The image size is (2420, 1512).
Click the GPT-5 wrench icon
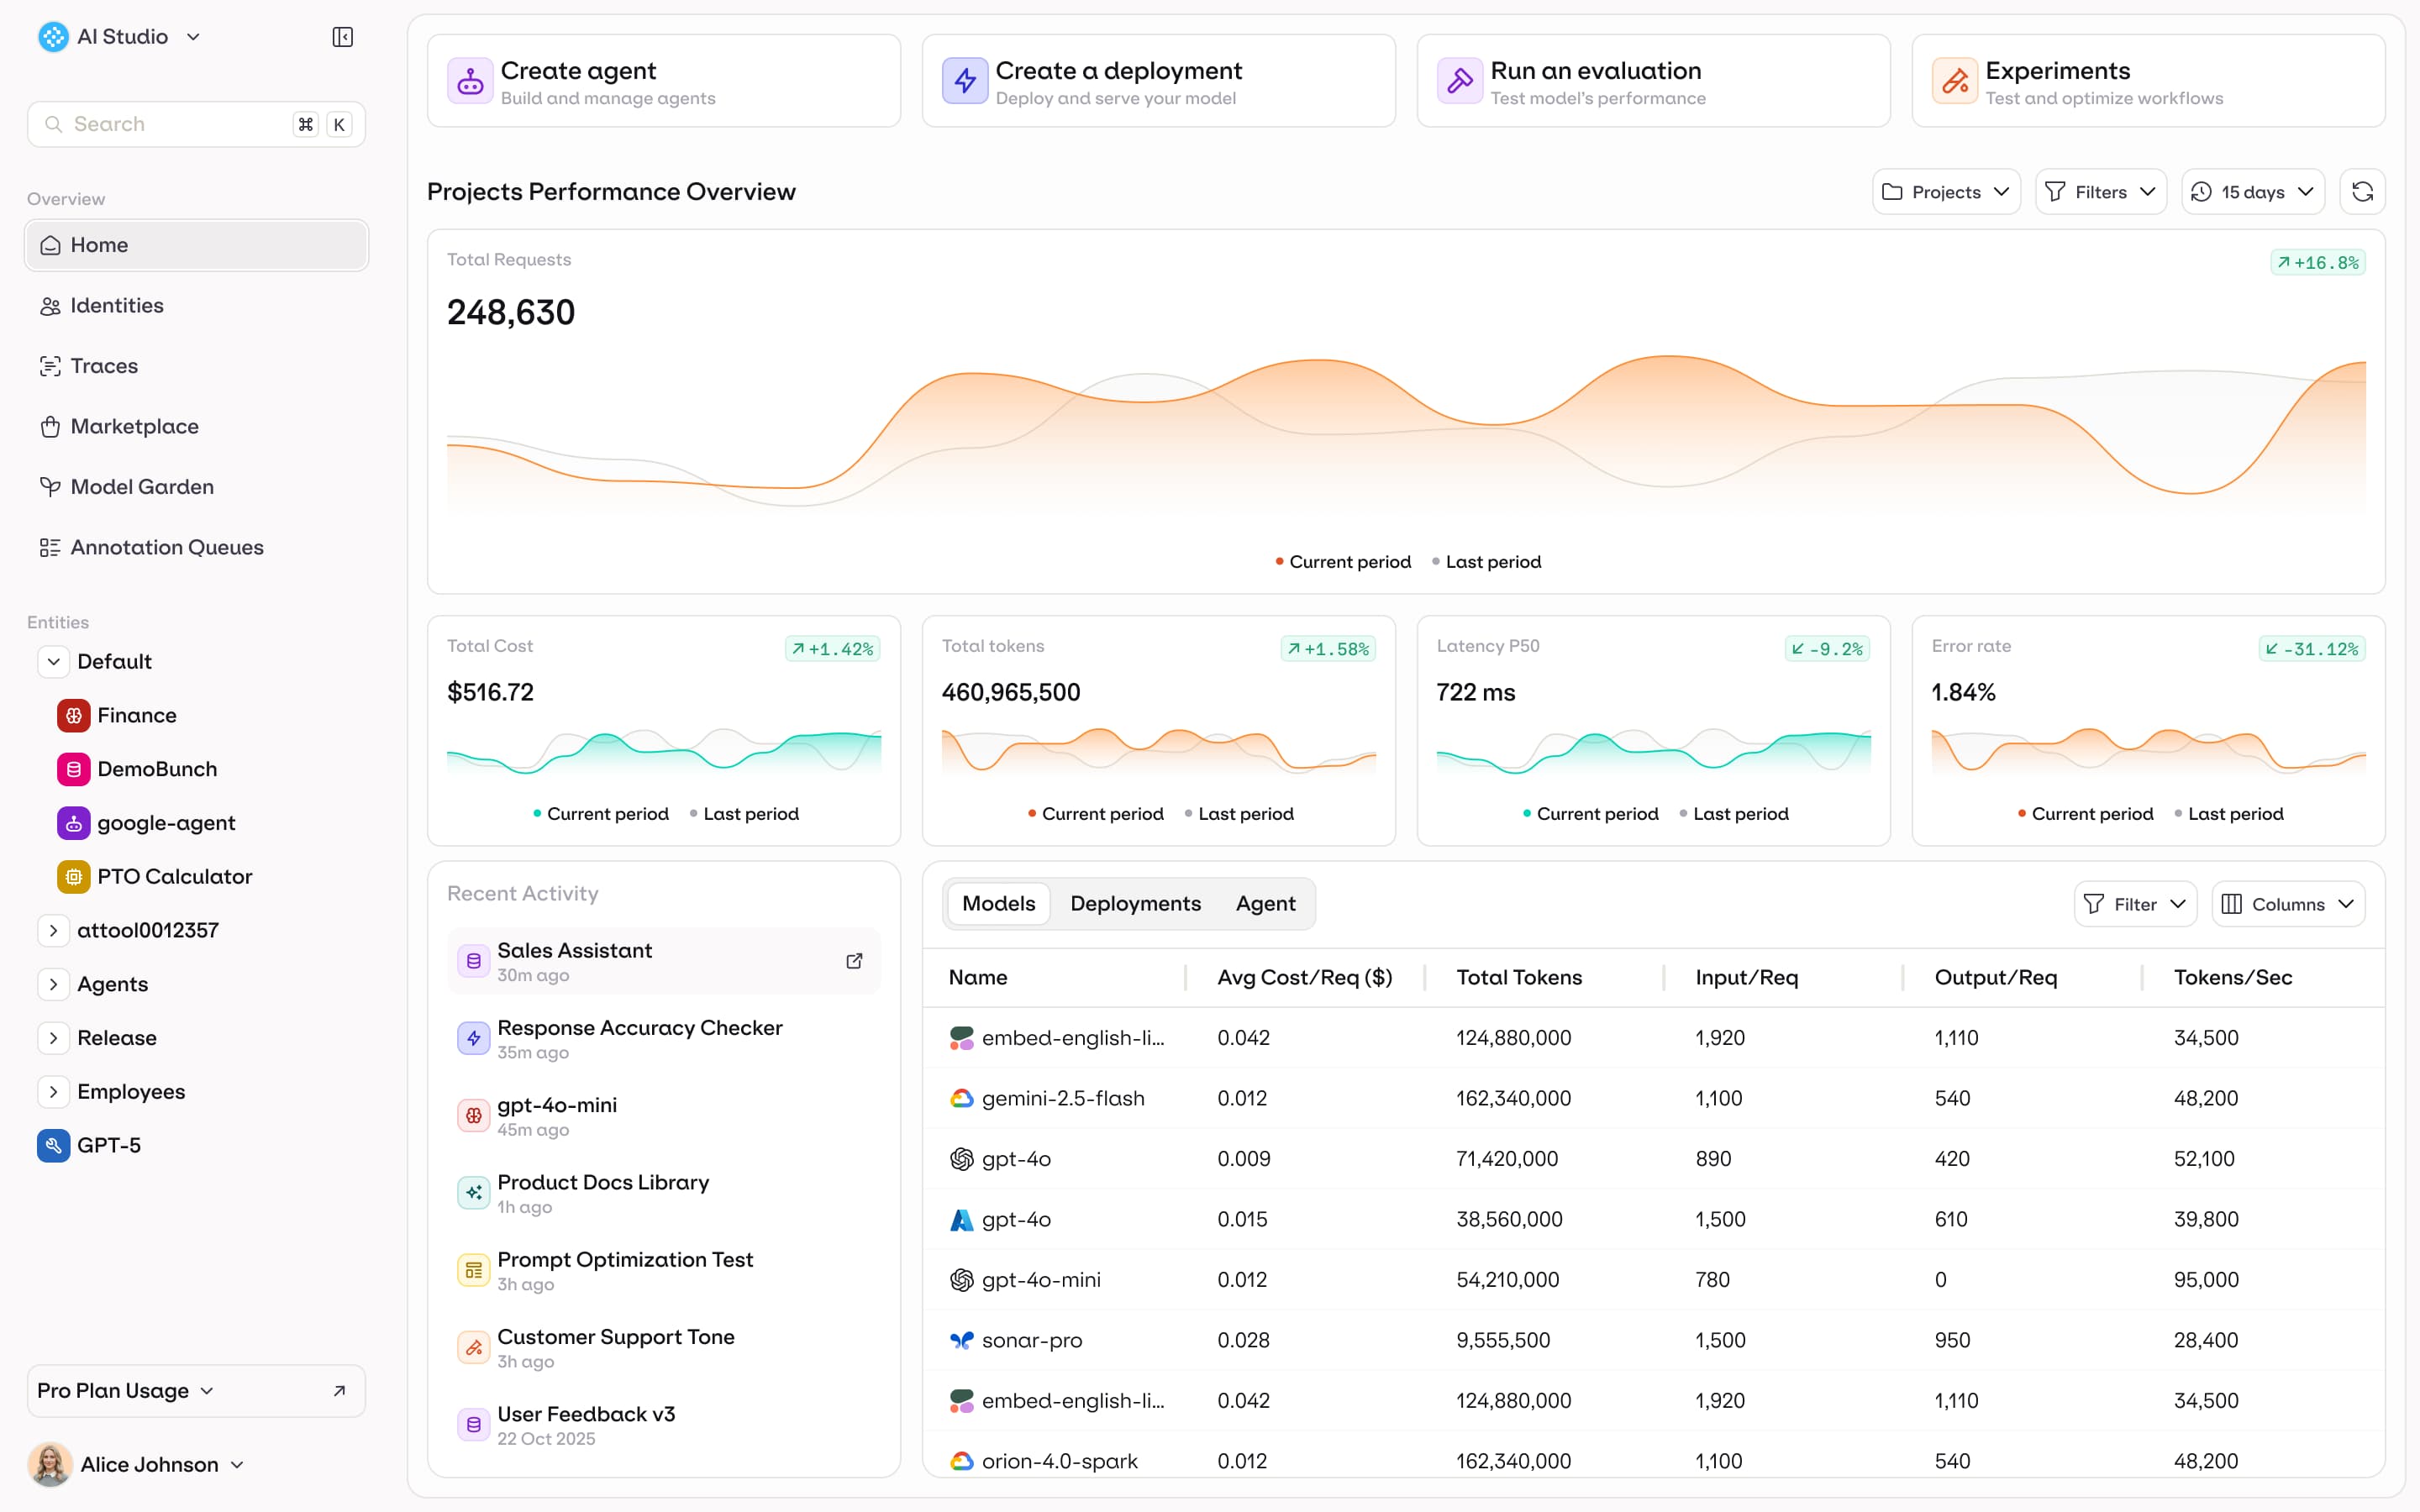point(53,1145)
